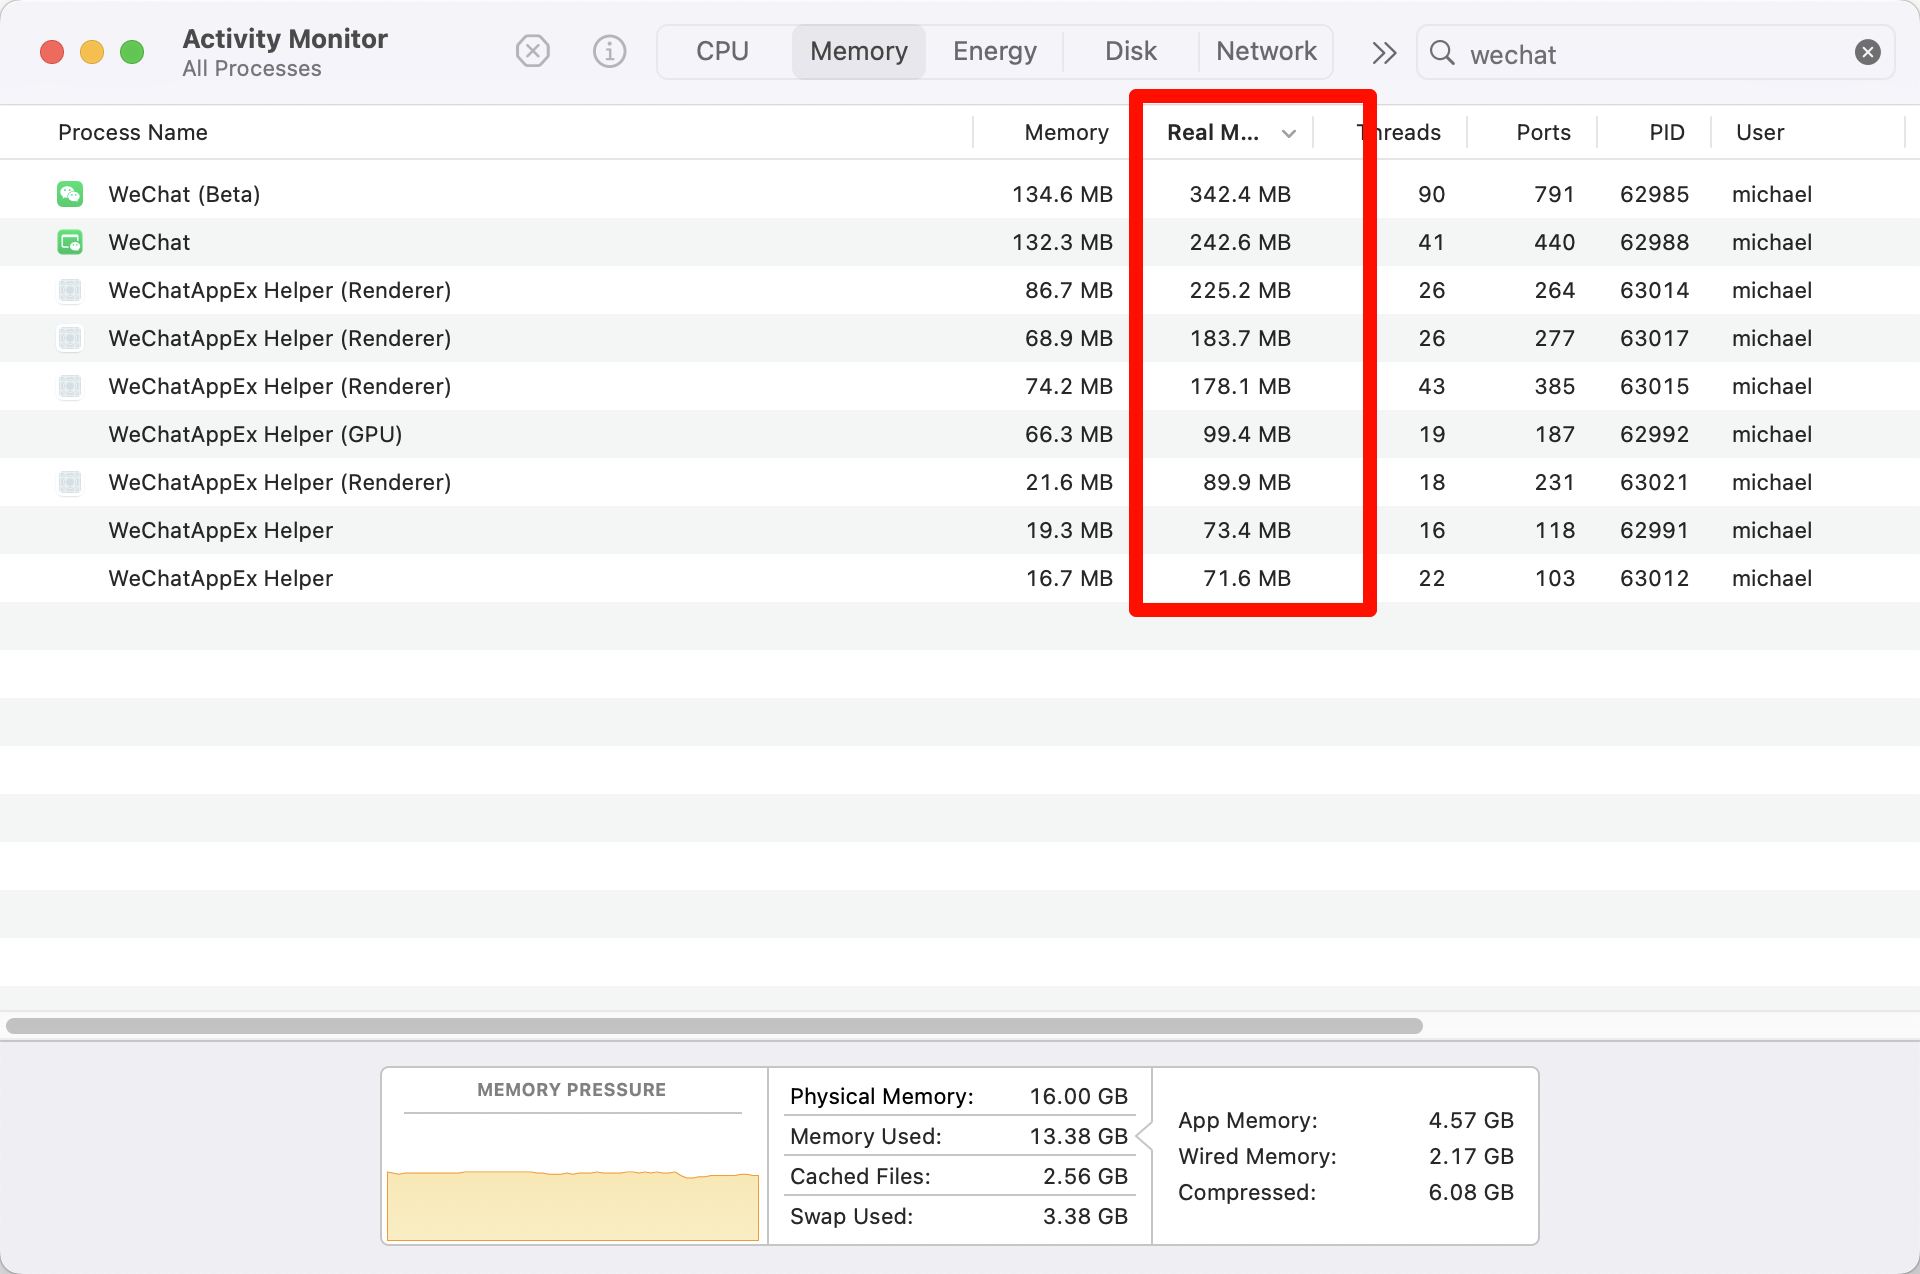Click the Swap Used 3.38 GB entry

coord(959,1216)
